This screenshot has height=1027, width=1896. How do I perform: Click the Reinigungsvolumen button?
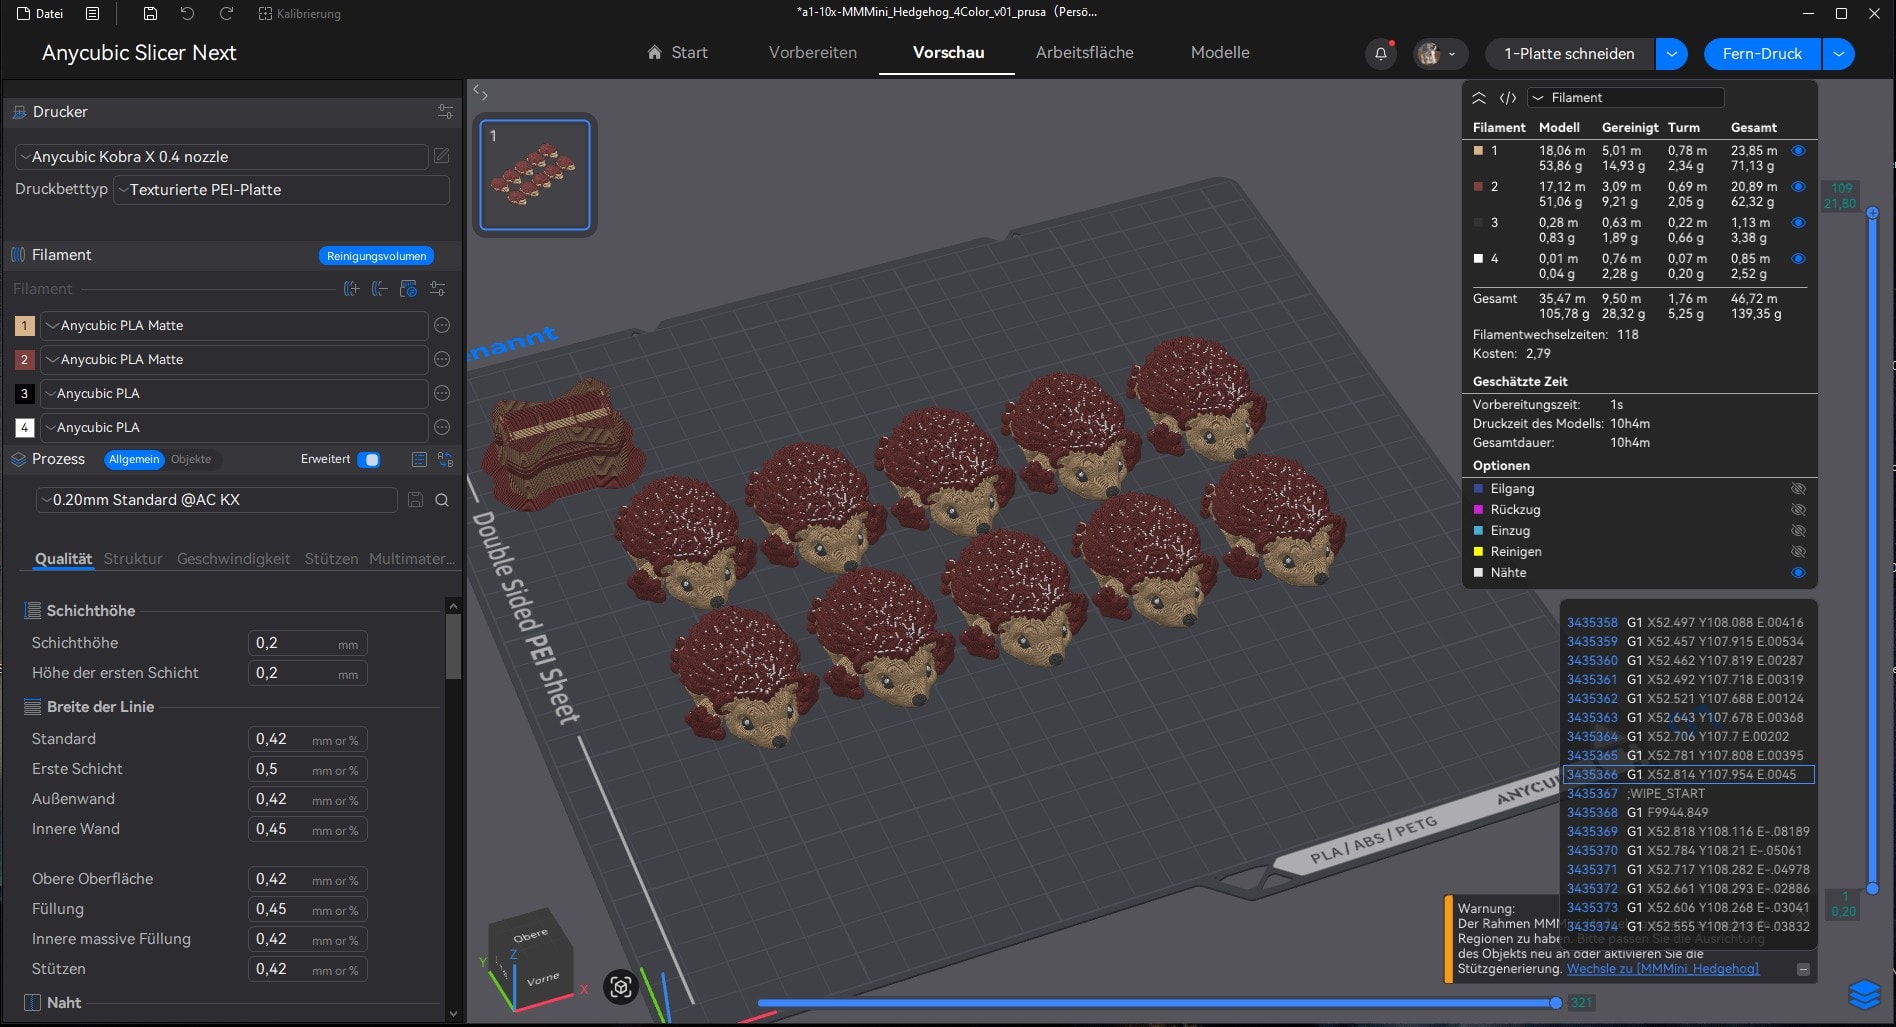(x=376, y=256)
